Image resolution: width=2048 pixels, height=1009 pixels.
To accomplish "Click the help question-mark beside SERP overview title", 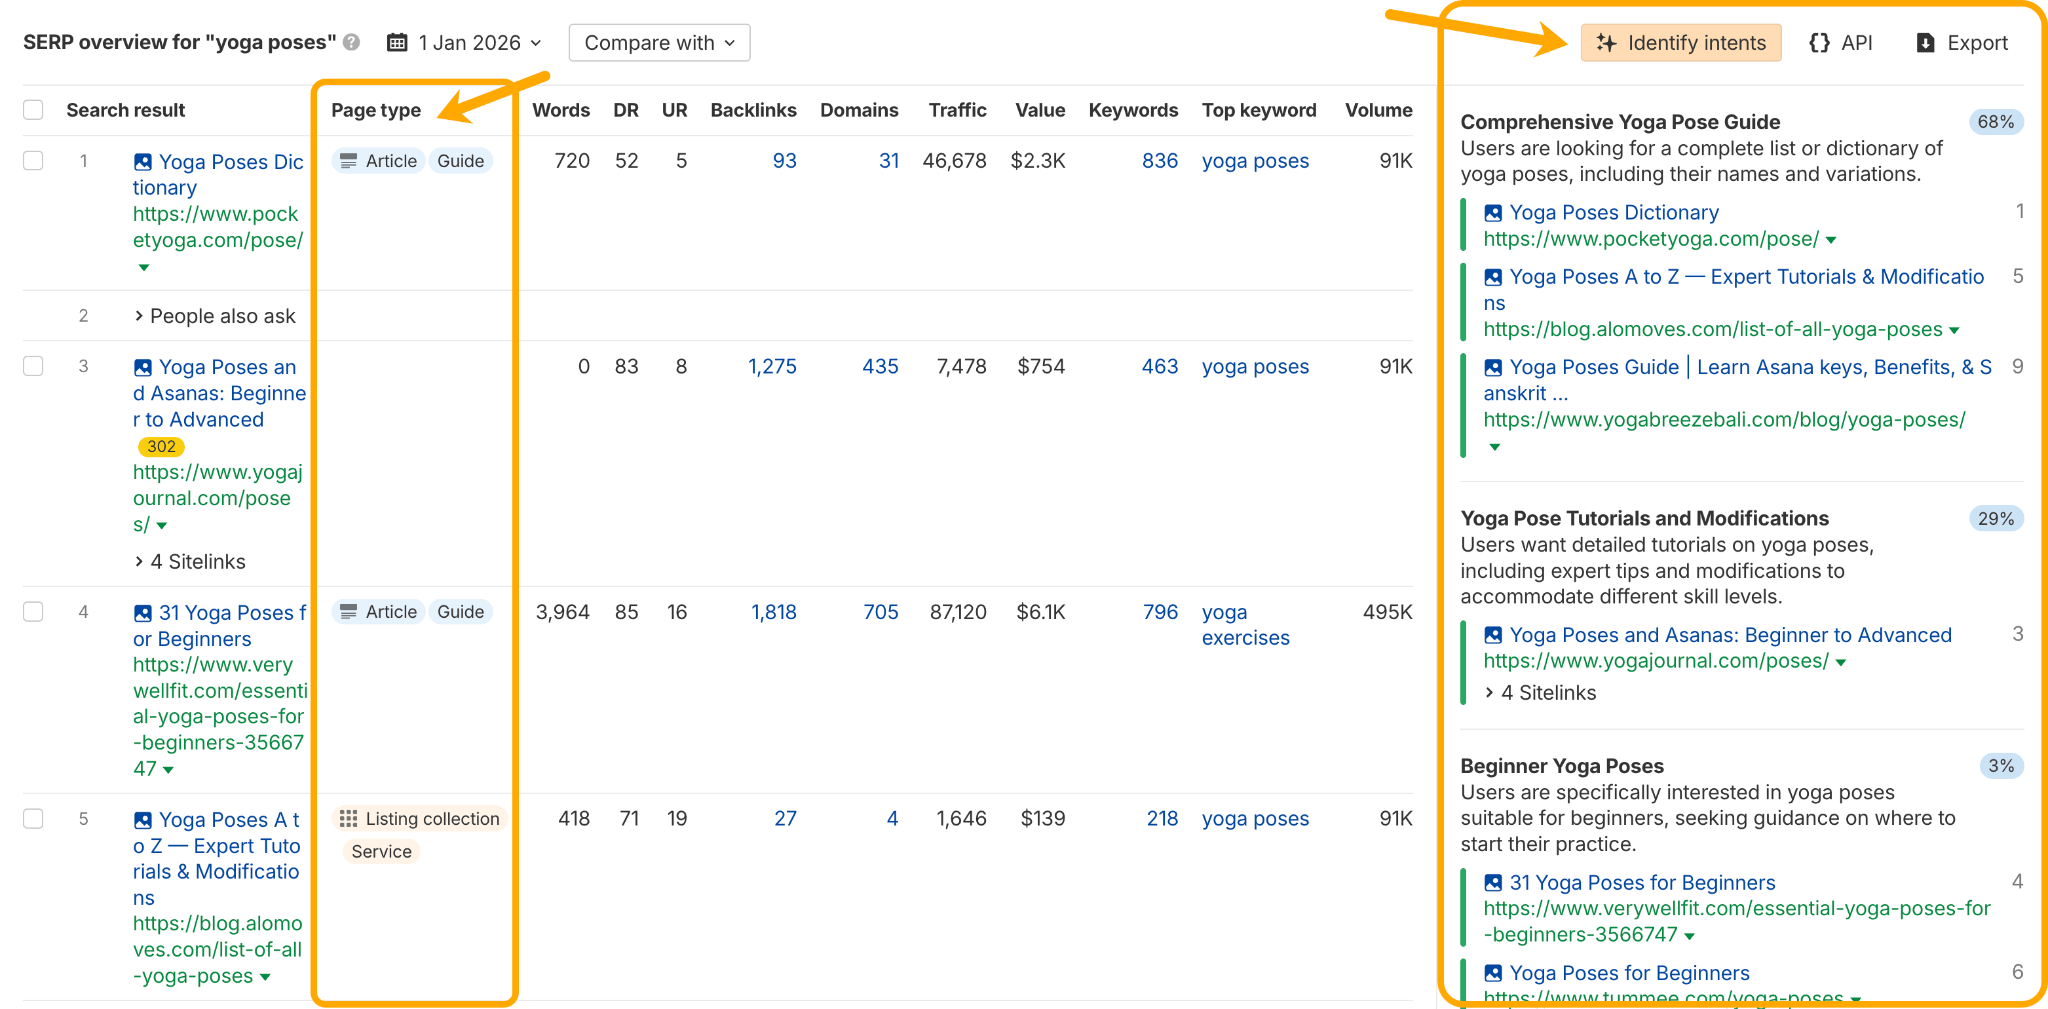I will click(x=350, y=42).
